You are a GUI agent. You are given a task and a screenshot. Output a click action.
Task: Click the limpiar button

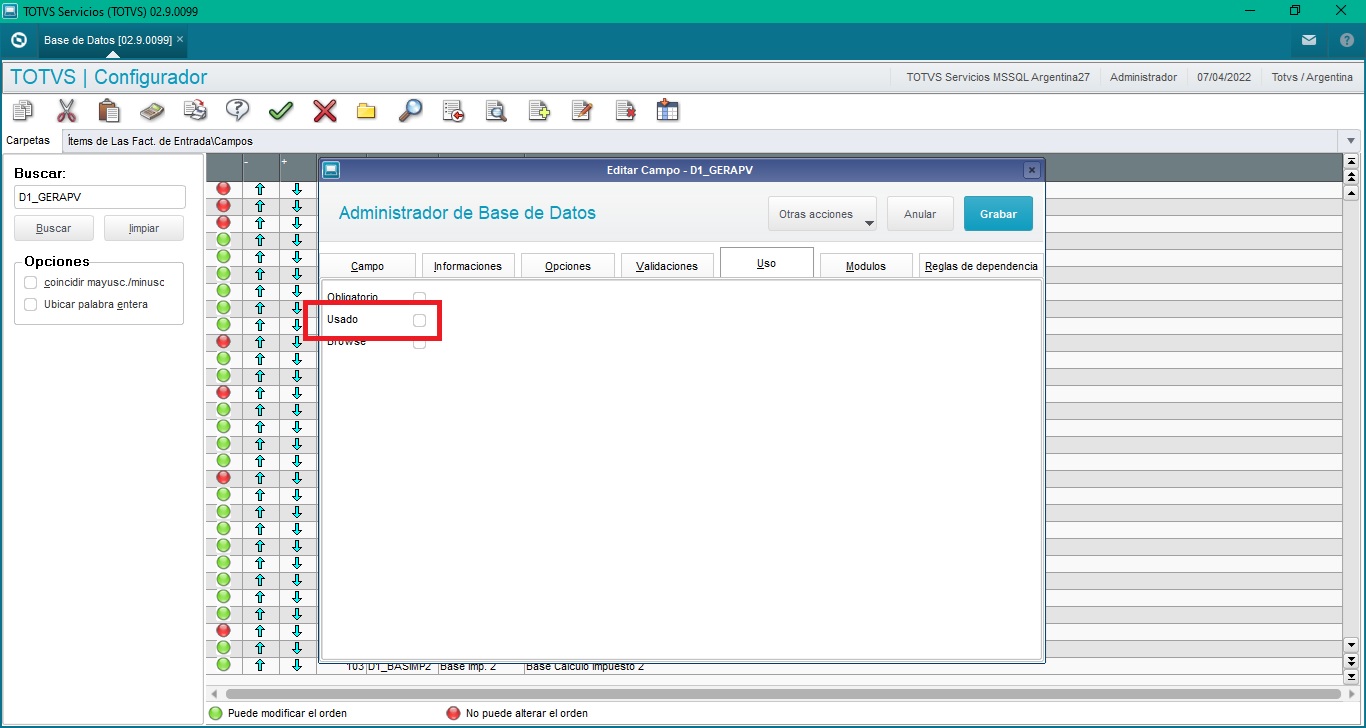pyautogui.click(x=144, y=228)
